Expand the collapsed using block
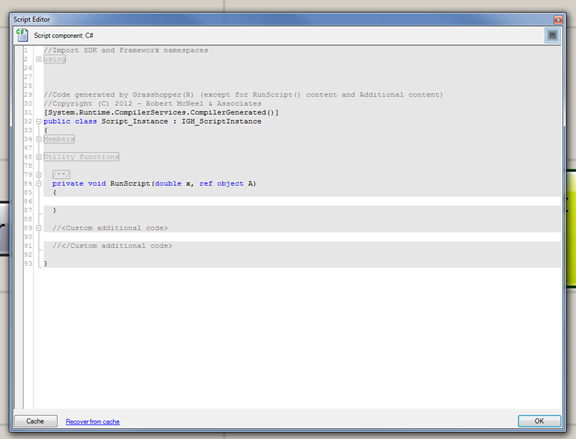This screenshot has height=439, width=576. [x=39, y=59]
